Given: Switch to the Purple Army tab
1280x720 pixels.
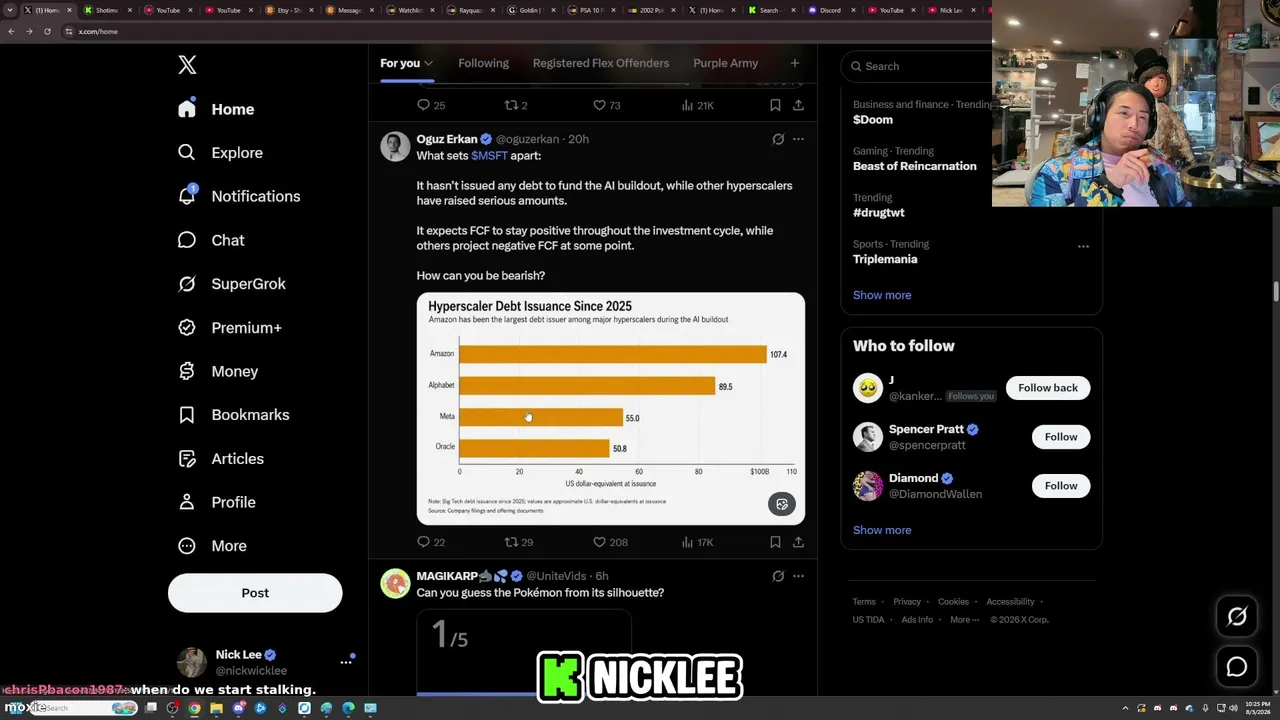Looking at the screenshot, I should coord(725,63).
